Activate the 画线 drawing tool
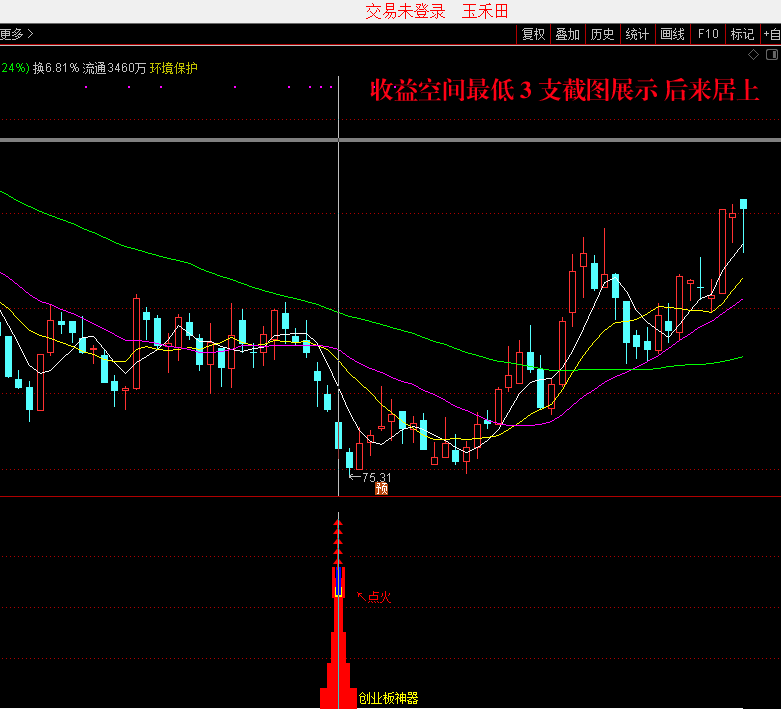 point(672,34)
